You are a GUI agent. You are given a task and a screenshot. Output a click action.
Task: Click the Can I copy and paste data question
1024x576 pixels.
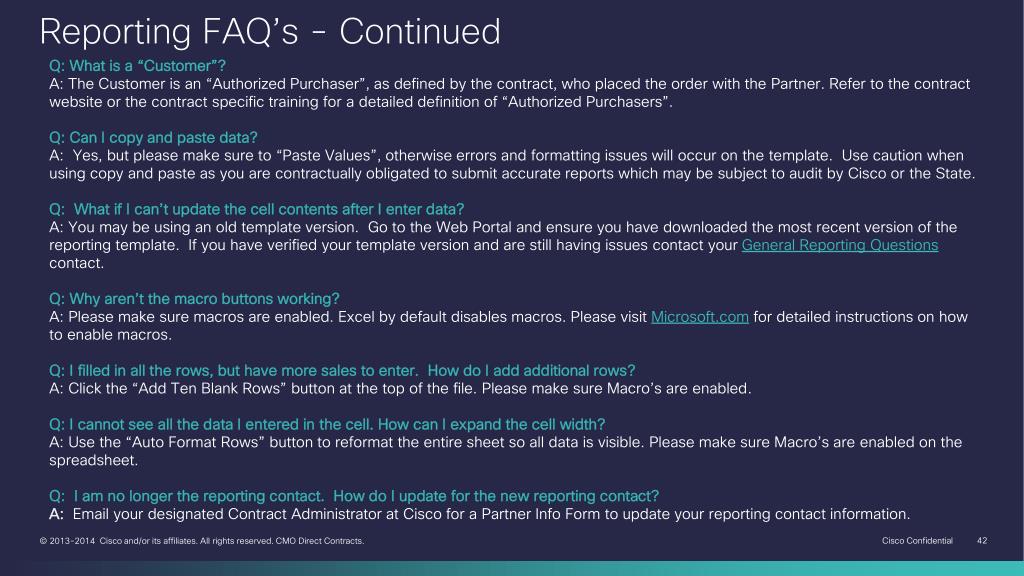[x=153, y=138]
